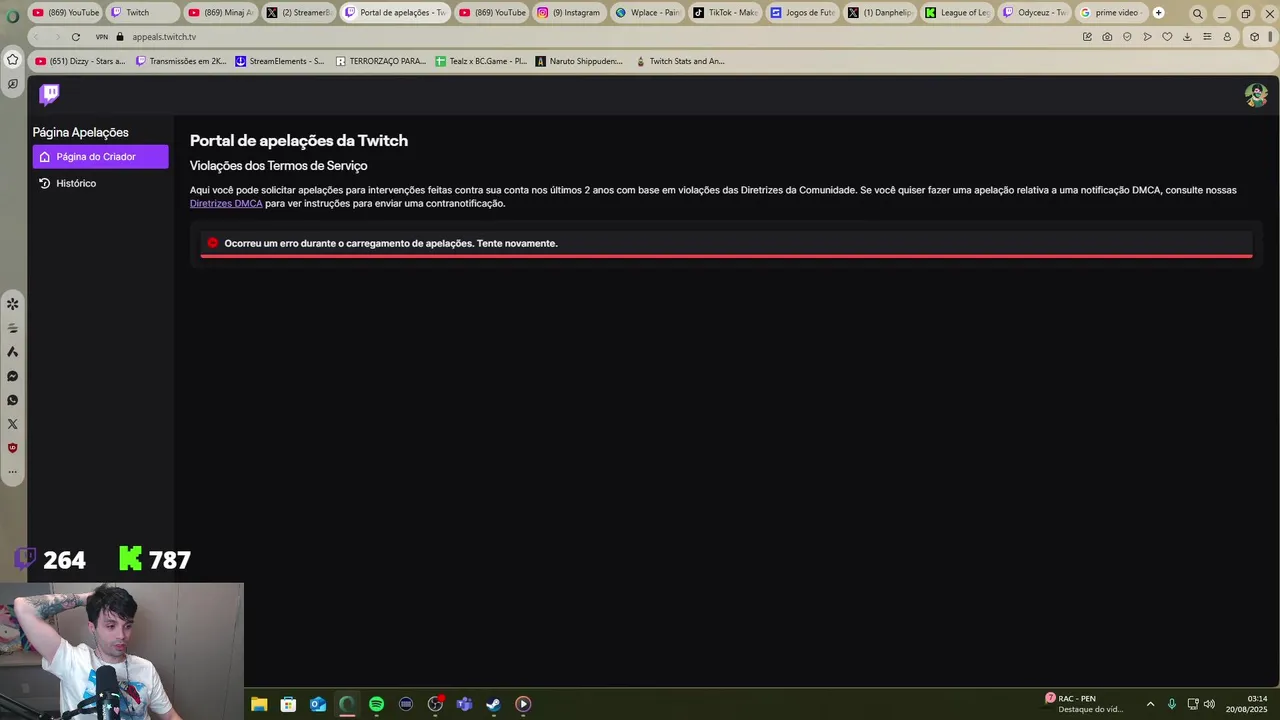Open the easy setup lines icon

click(x=1207, y=37)
